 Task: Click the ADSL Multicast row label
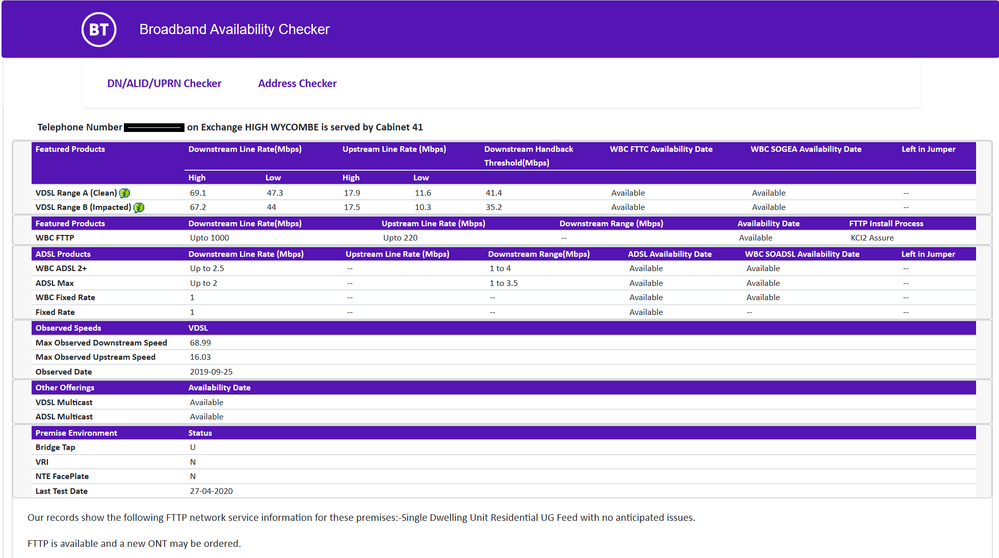coord(64,417)
